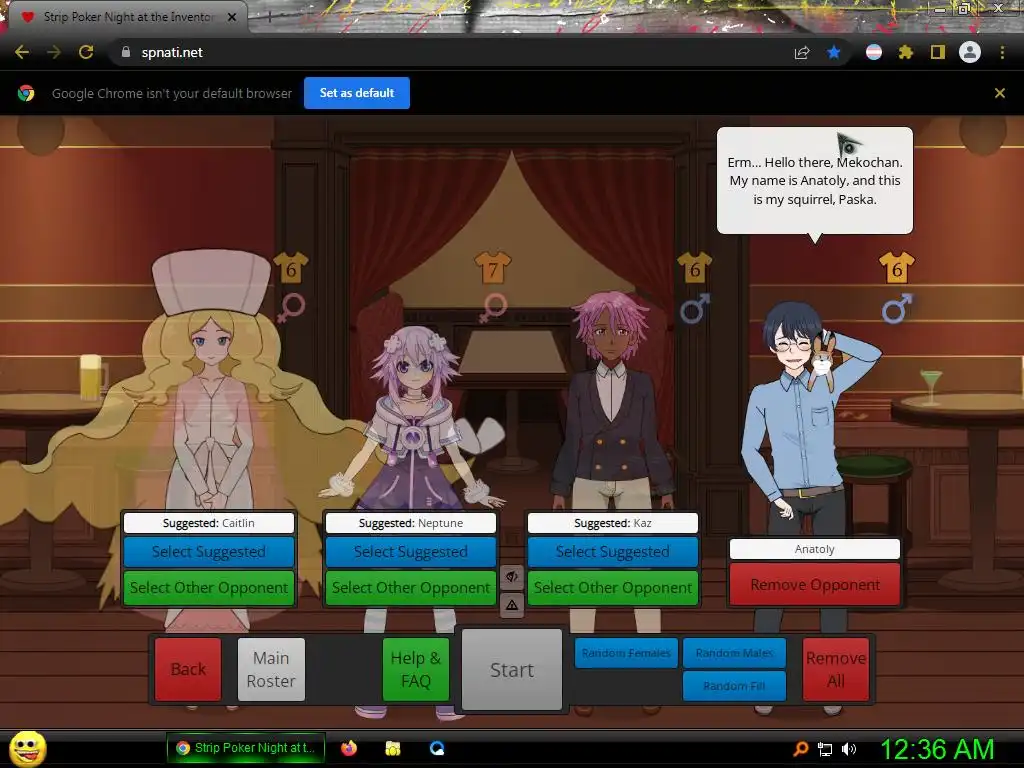Open the striped extension icon
This screenshot has height=768, width=1024.
[874, 52]
